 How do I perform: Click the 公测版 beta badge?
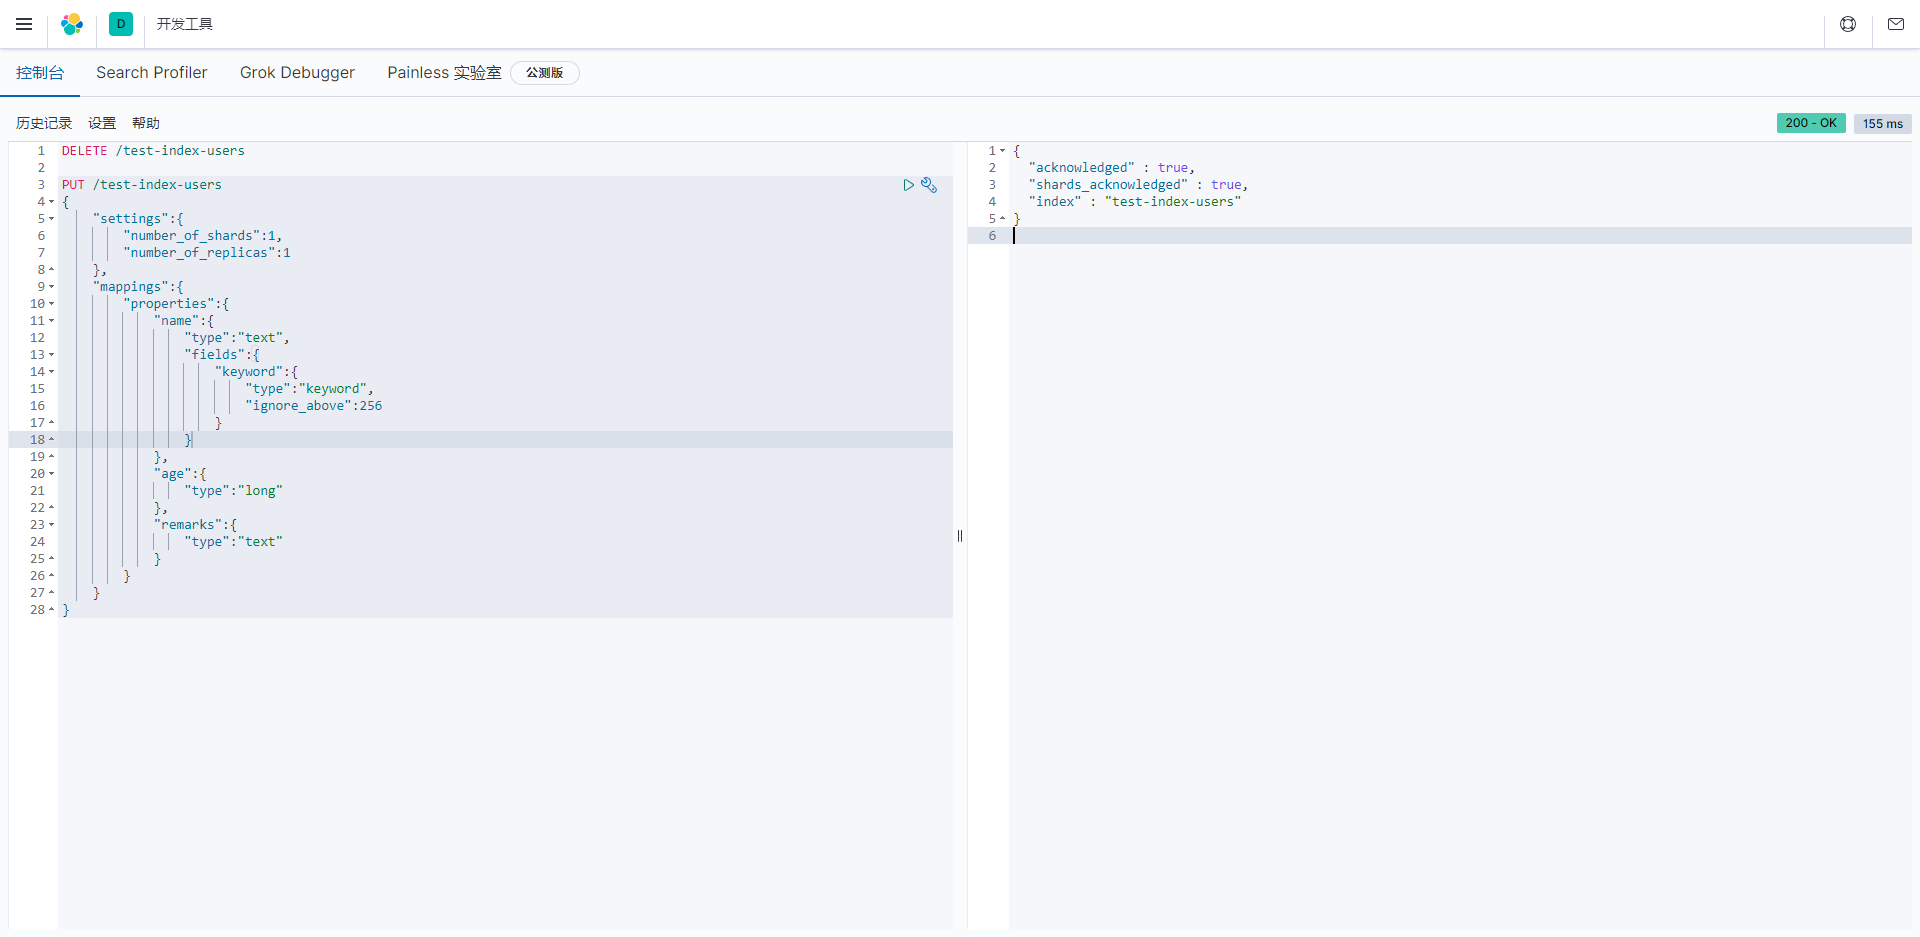pos(545,73)
